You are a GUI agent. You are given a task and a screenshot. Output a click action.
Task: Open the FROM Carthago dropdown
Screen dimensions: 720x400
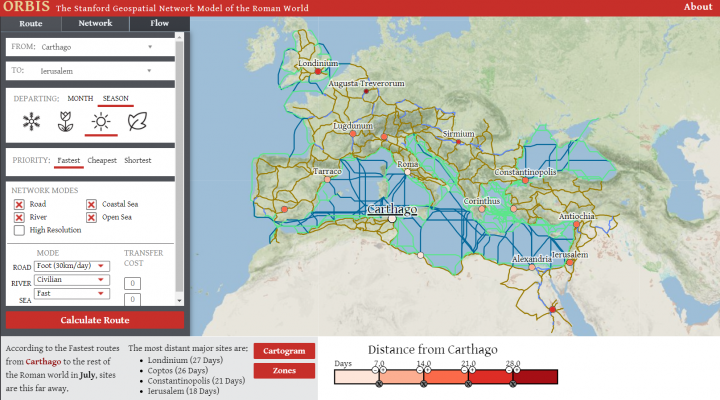[x=94, y=47]
